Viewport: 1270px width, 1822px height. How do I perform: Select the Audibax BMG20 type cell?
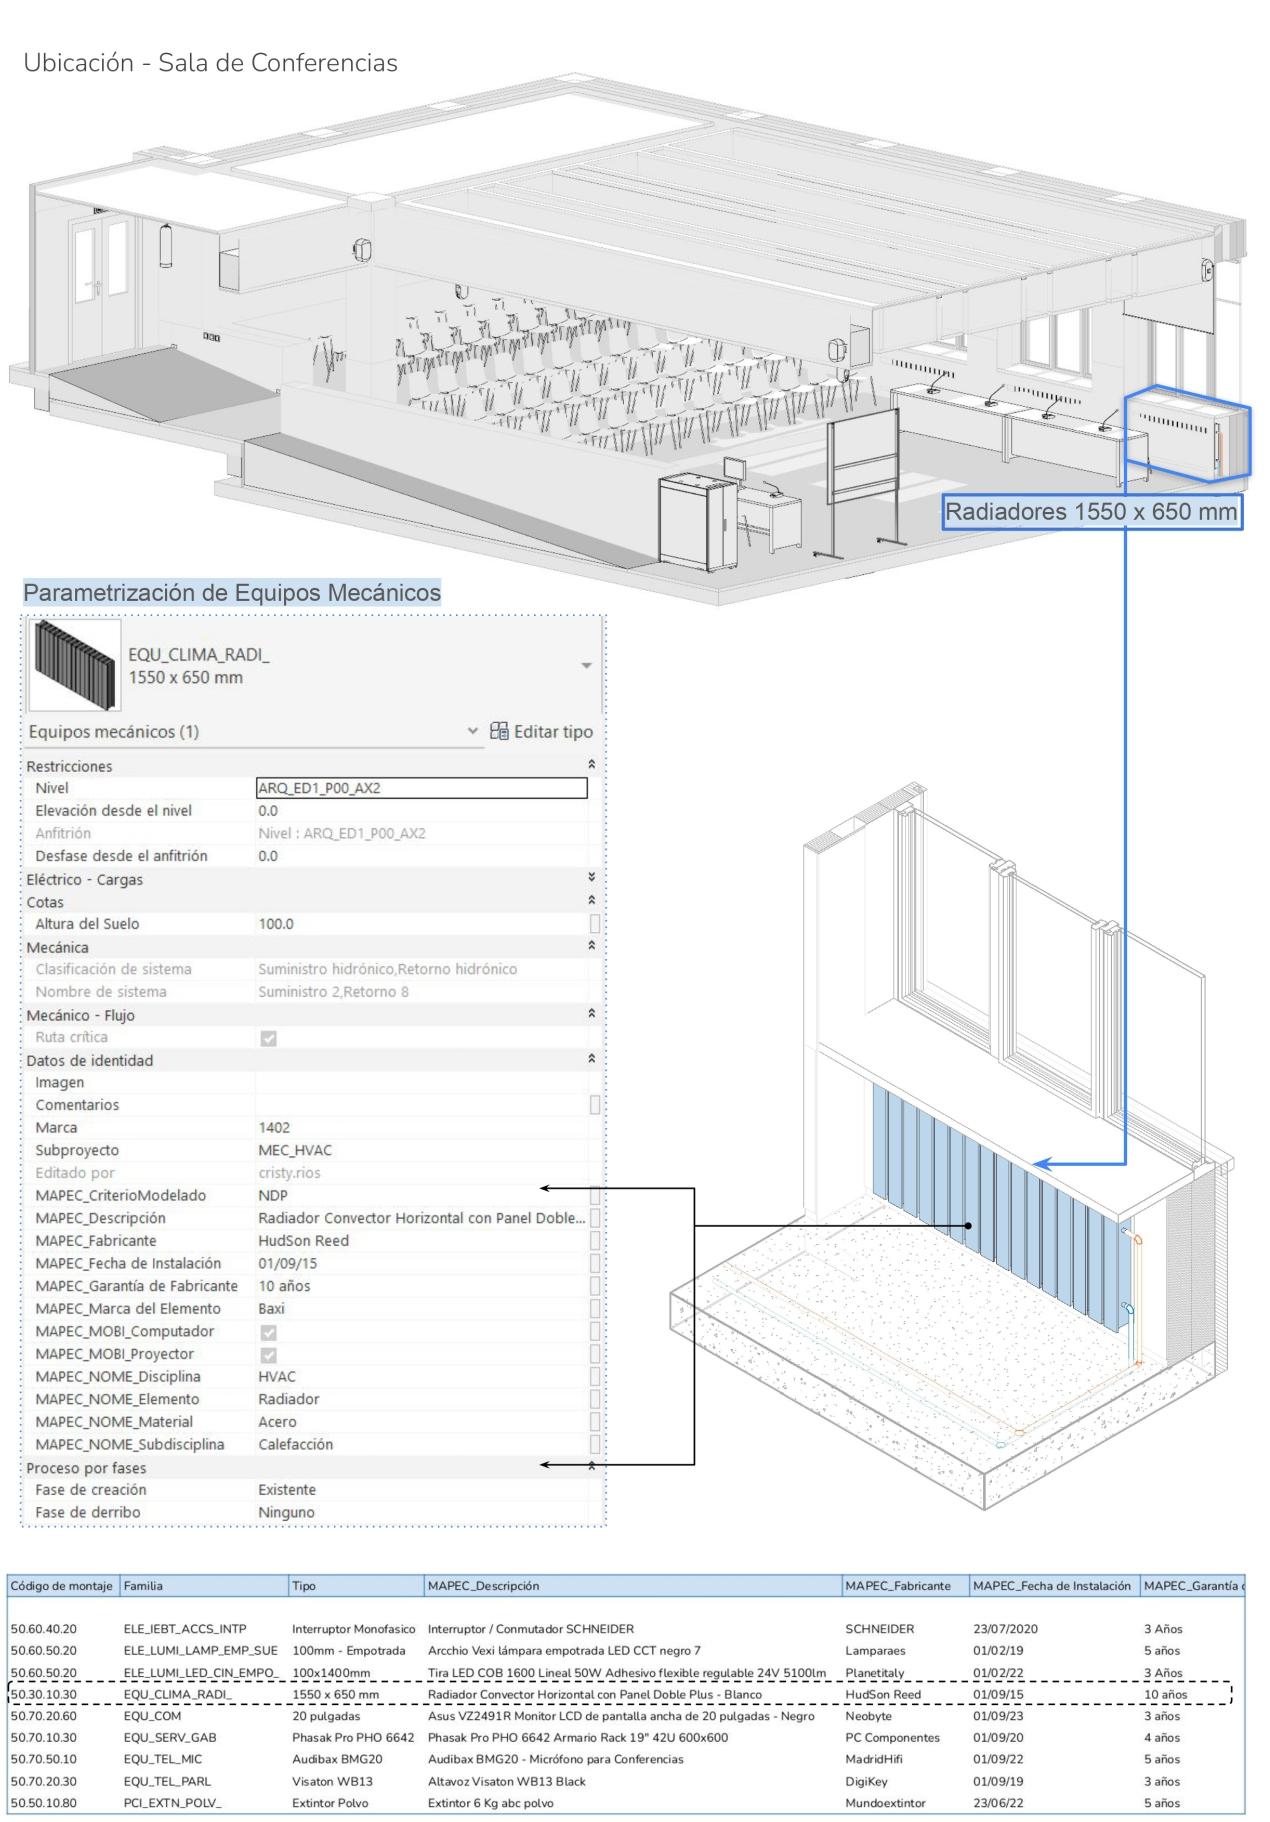click(337, 1760)
